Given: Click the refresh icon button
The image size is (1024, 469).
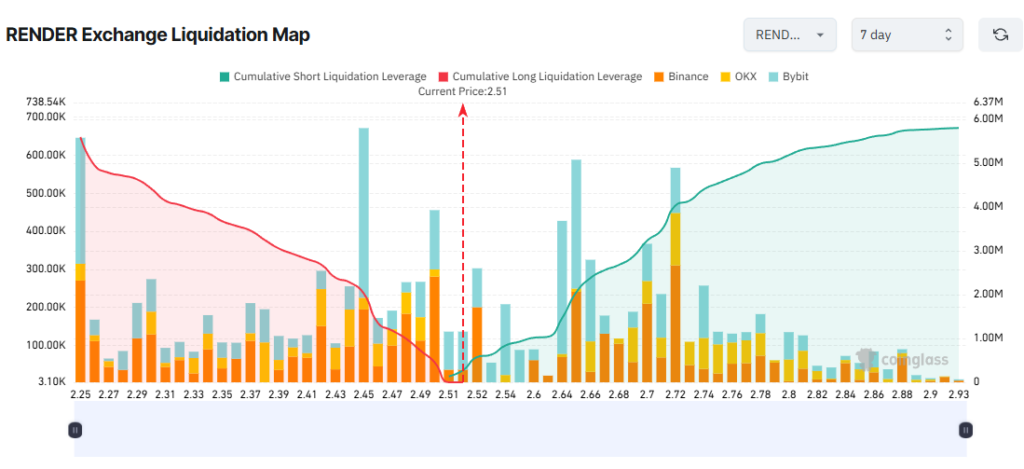Looking at the screenshot, I should (x=1000, y=35).
